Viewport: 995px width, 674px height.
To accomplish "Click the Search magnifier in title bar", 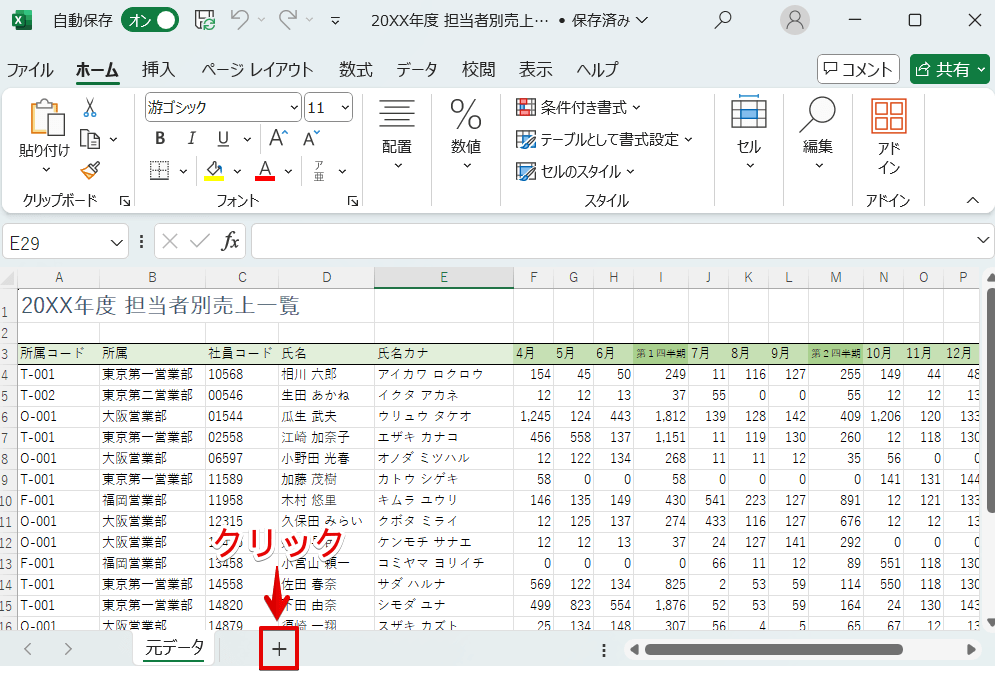I will click(723, 20).
